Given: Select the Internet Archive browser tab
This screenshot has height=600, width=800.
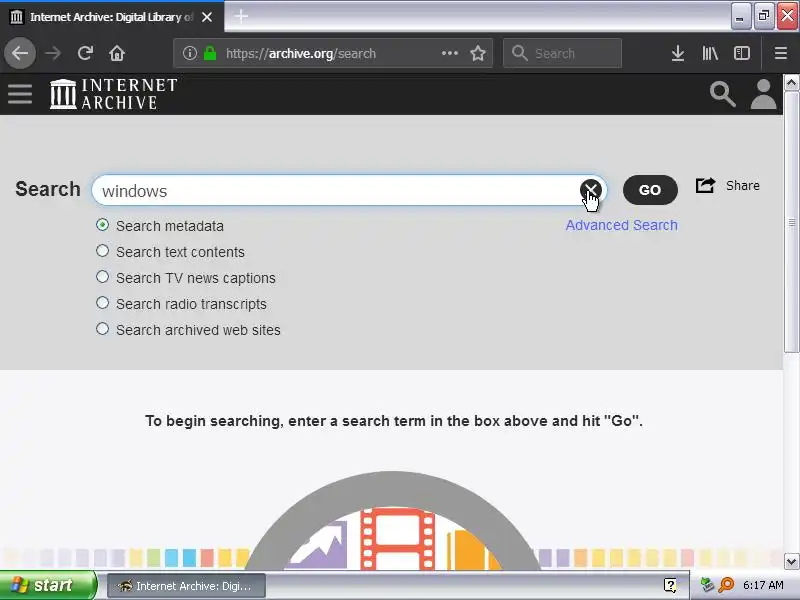Looking at the screenshot, I should 111,17.
